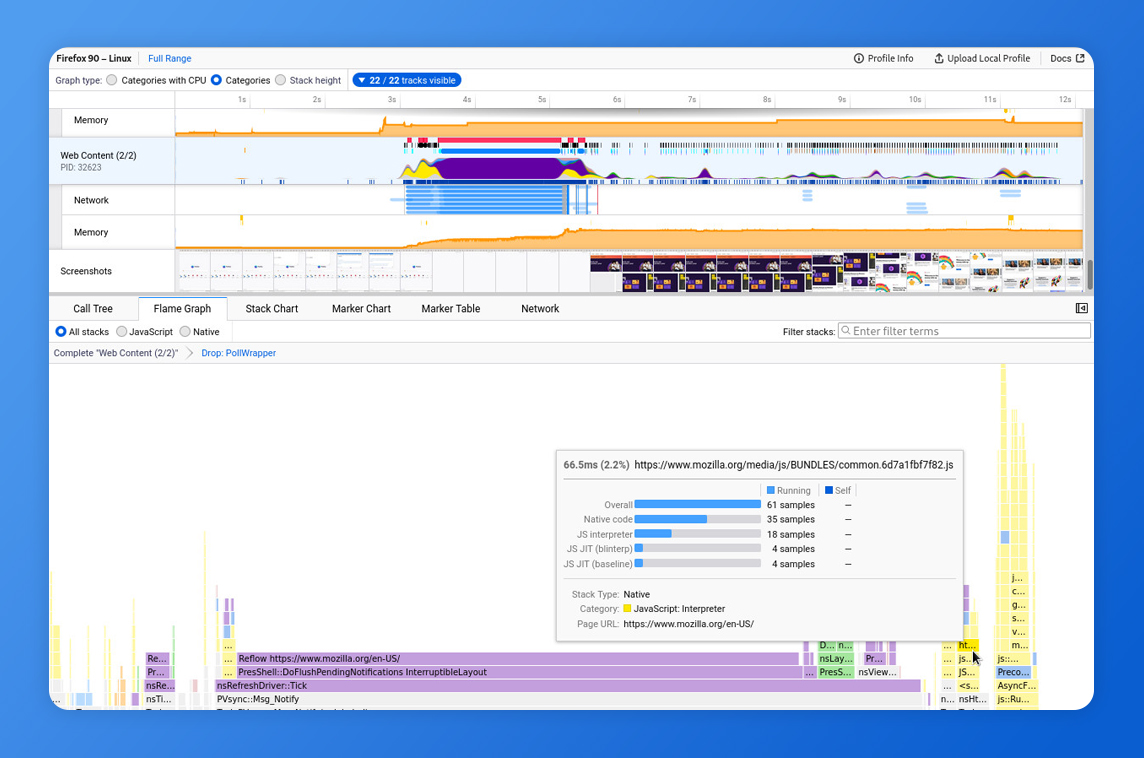Click the PresShell::DoFlushPendingNotifications flame bar
This screenshot has width=1144, height=758.
click(517, 672)
